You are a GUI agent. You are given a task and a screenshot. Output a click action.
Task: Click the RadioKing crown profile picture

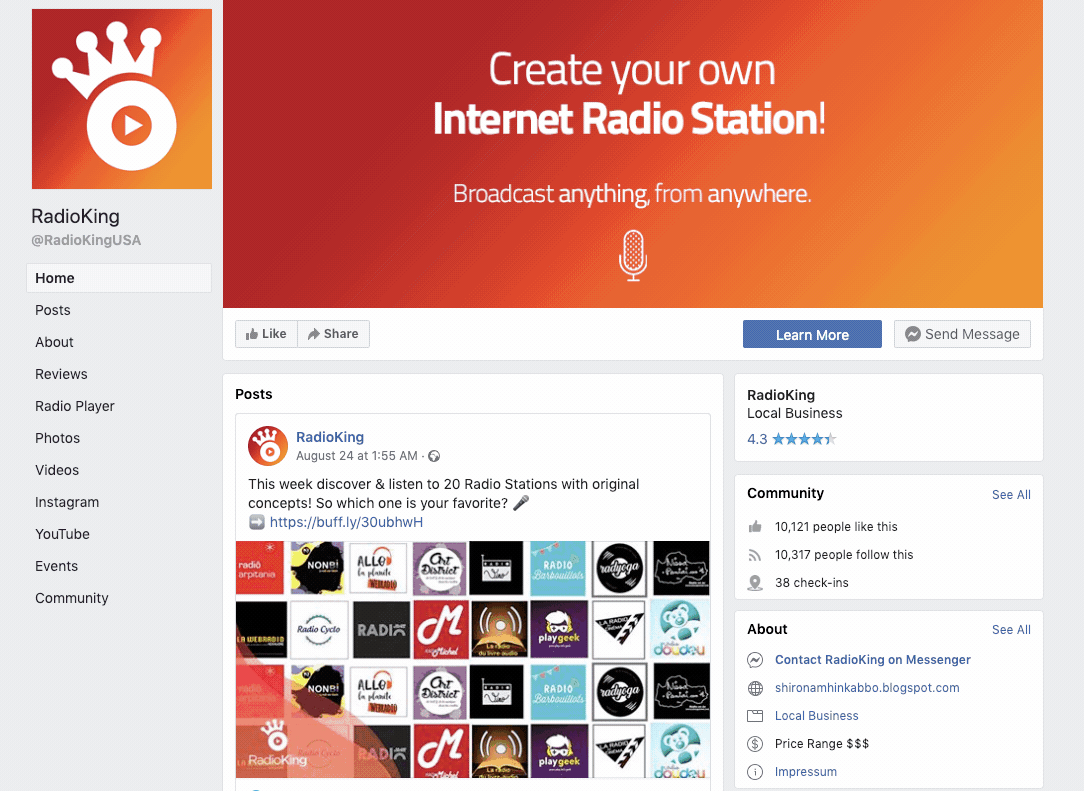coord(121,98)
